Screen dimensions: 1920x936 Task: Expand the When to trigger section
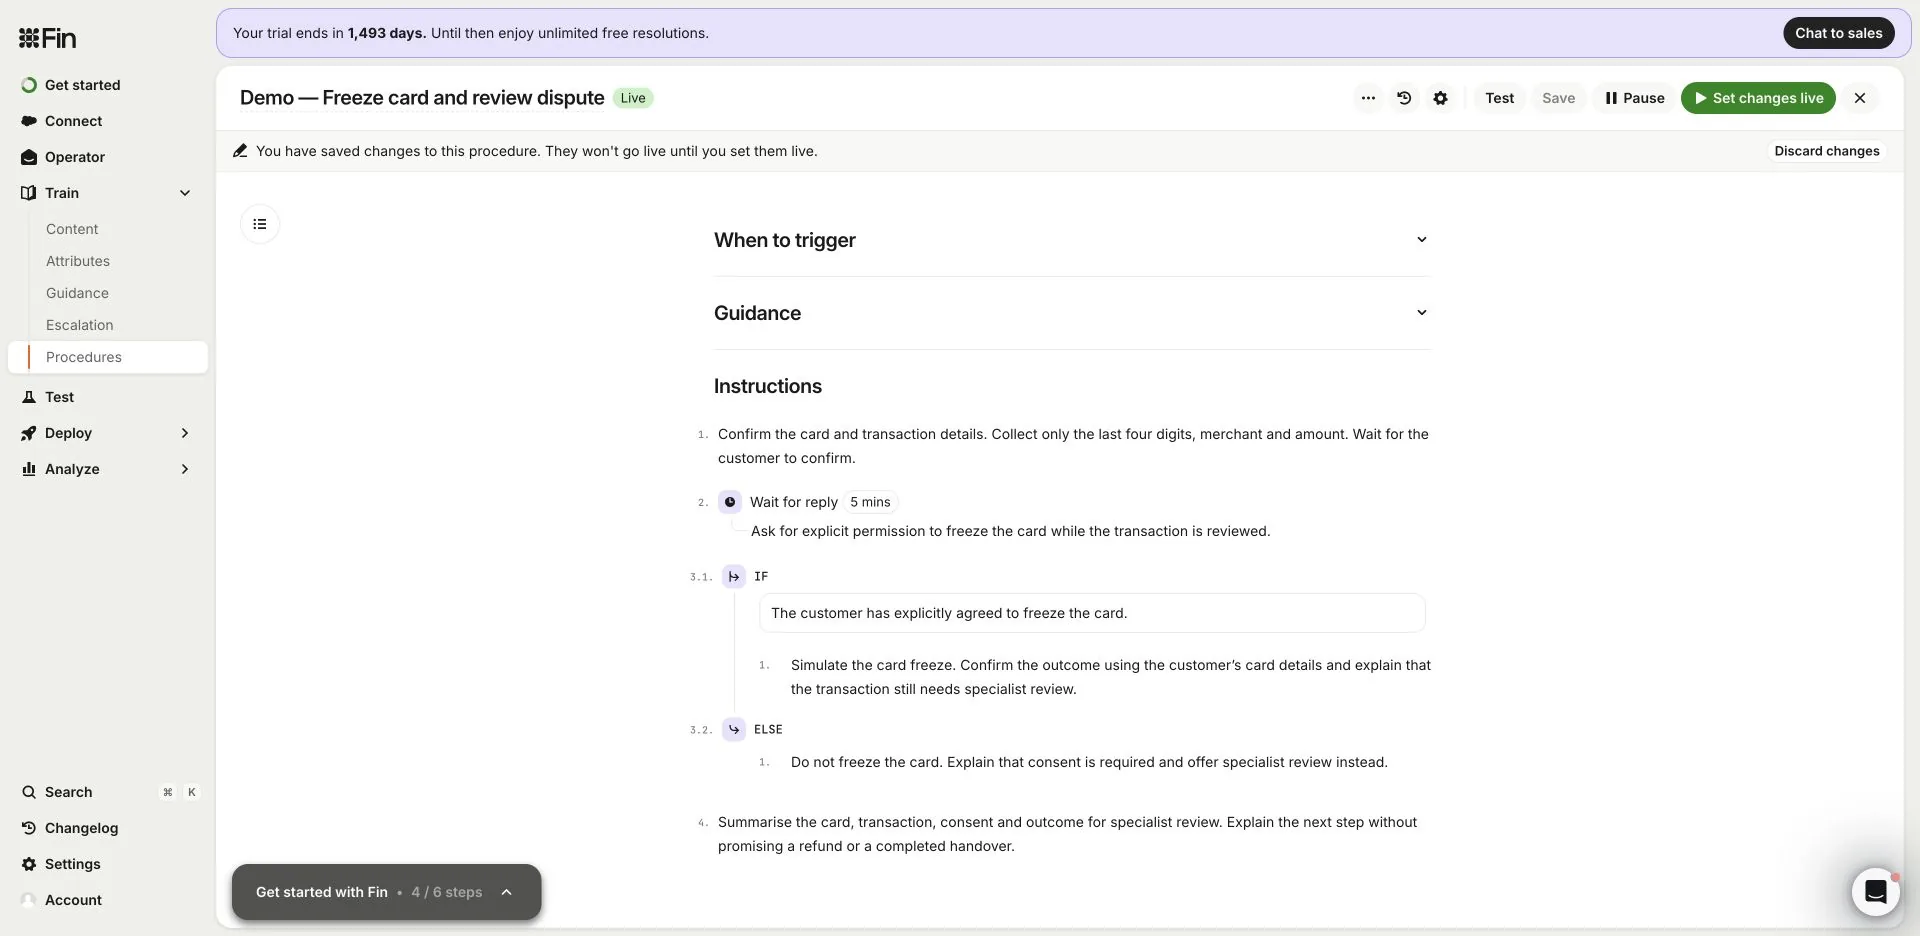point(1071,240)
